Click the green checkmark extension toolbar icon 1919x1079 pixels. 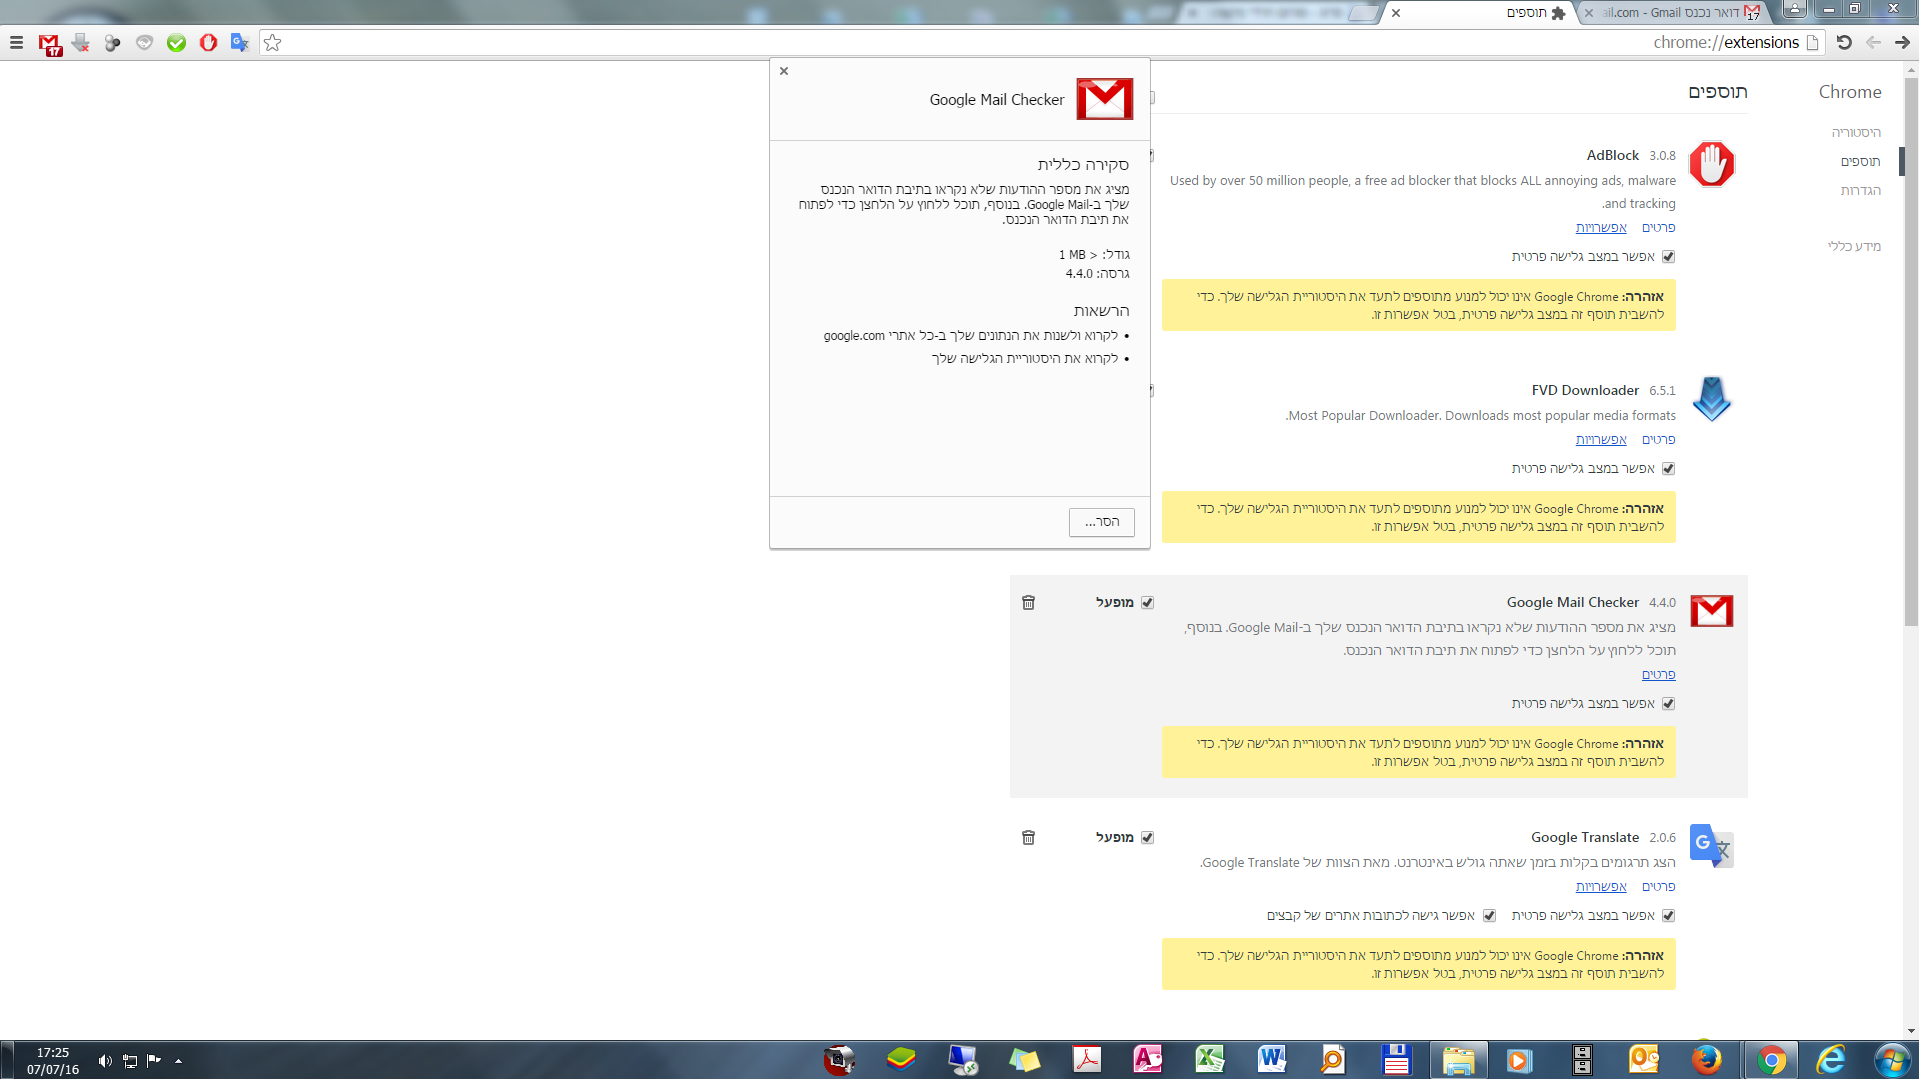point(177,43)
